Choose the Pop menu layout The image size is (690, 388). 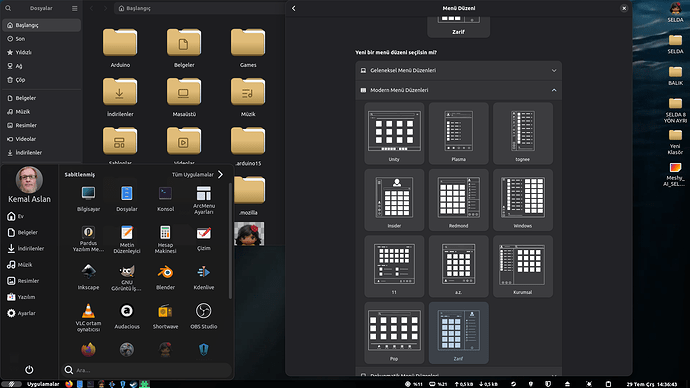394,333
